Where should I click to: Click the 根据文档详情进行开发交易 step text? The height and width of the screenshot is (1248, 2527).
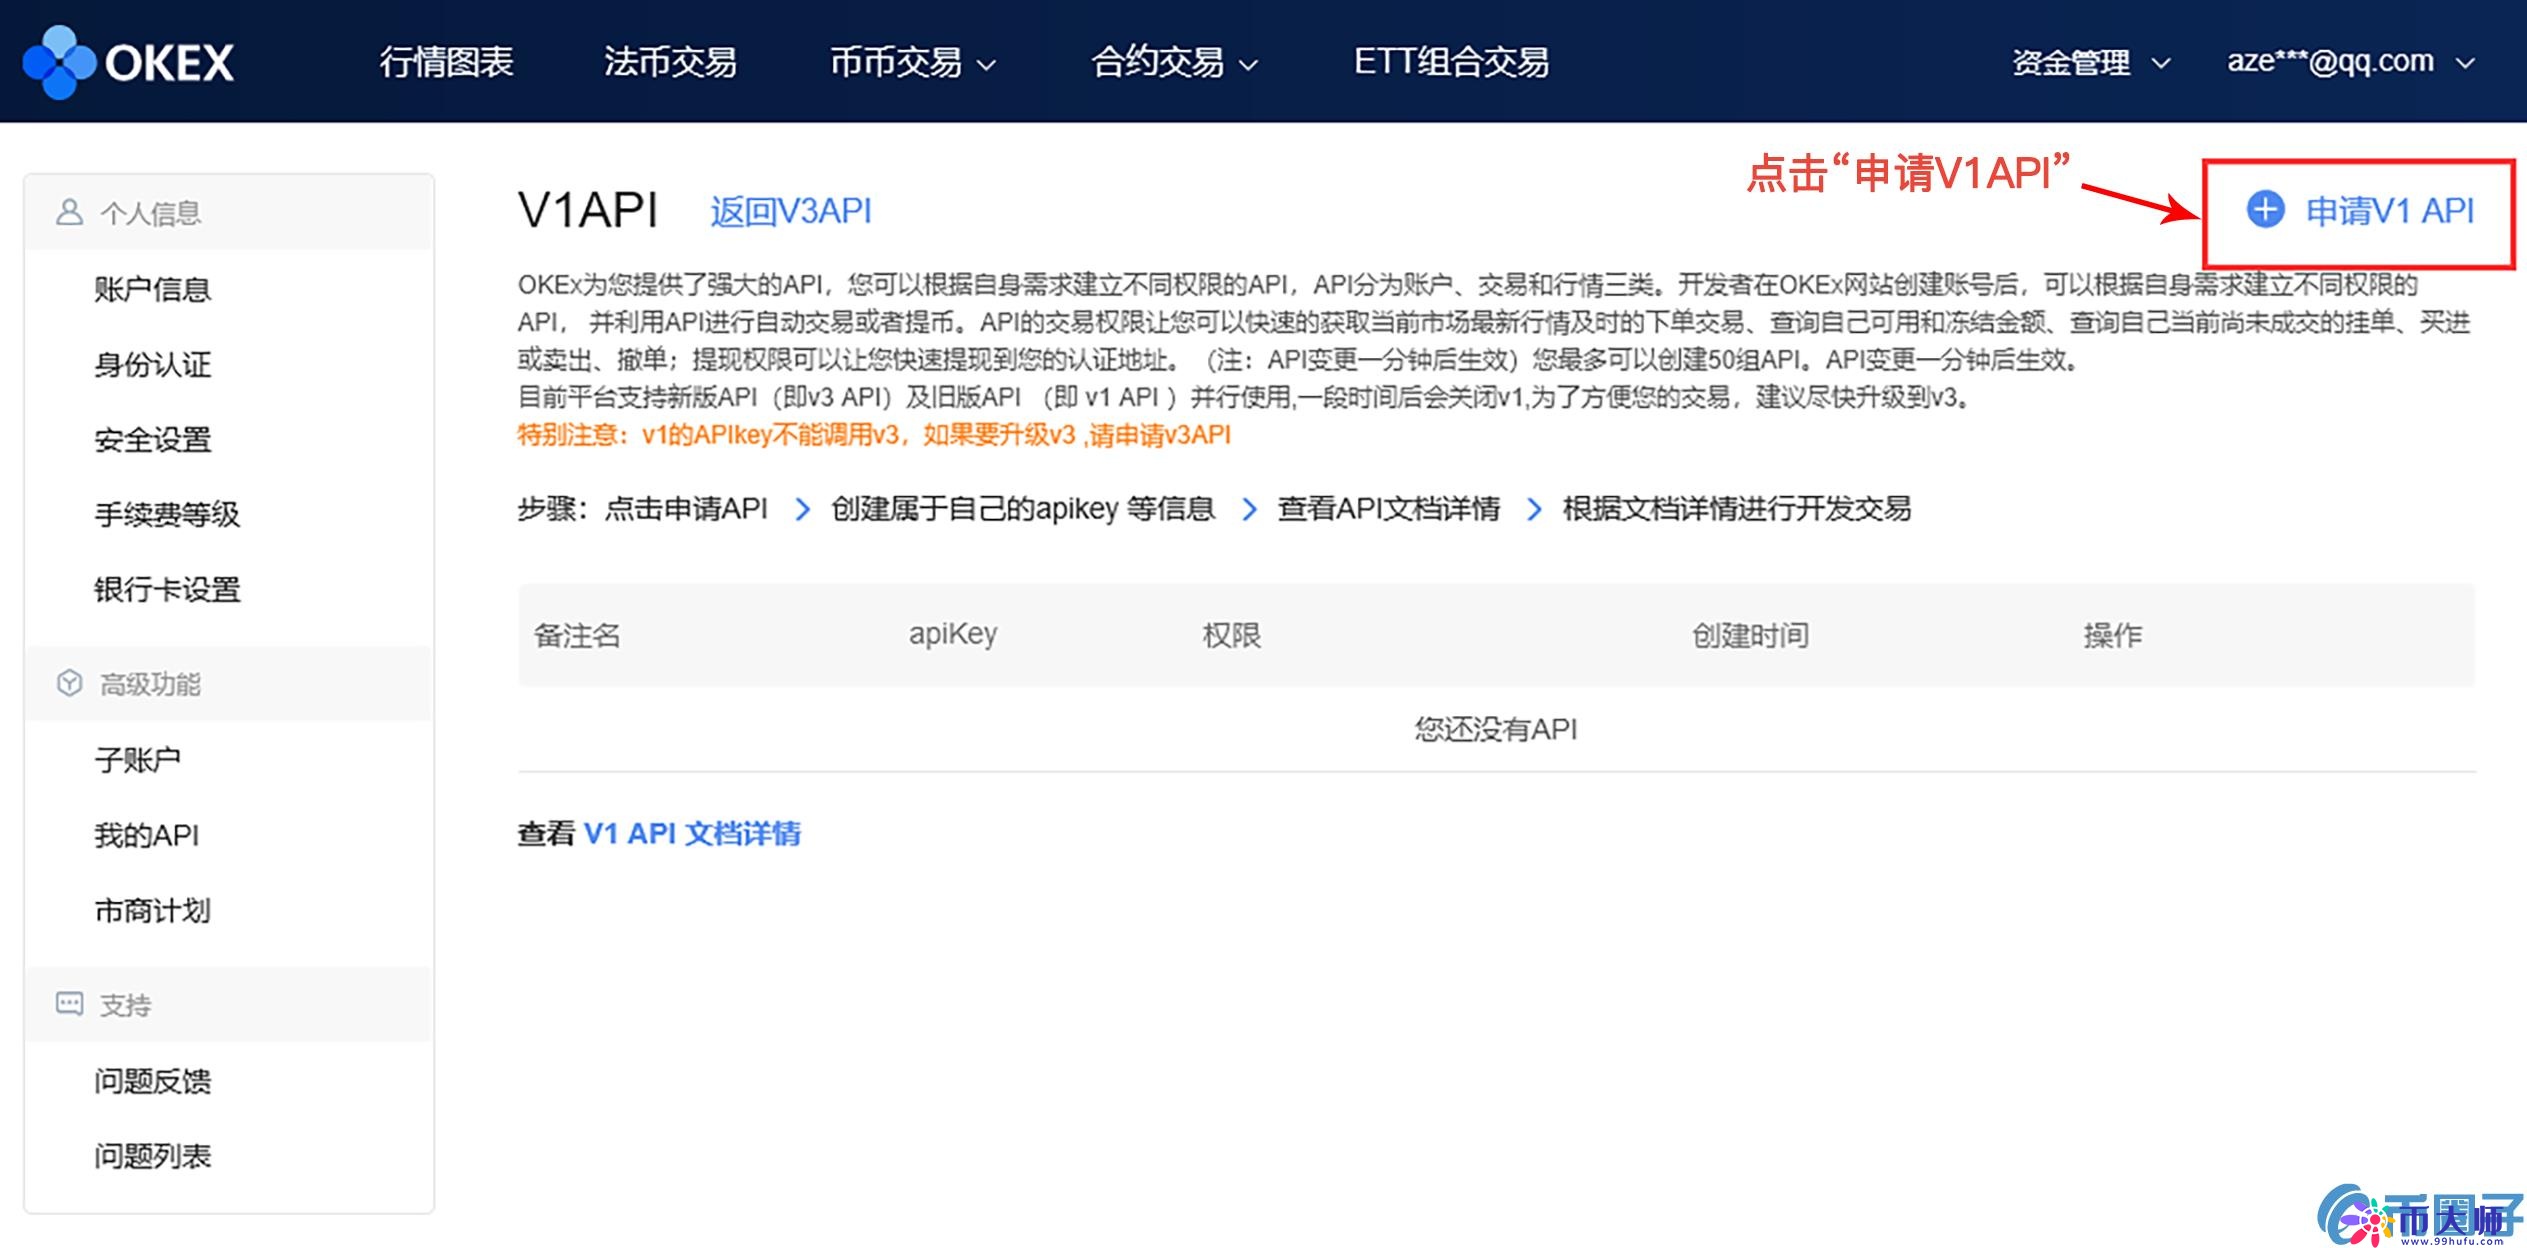click(x=1737, y=509)
